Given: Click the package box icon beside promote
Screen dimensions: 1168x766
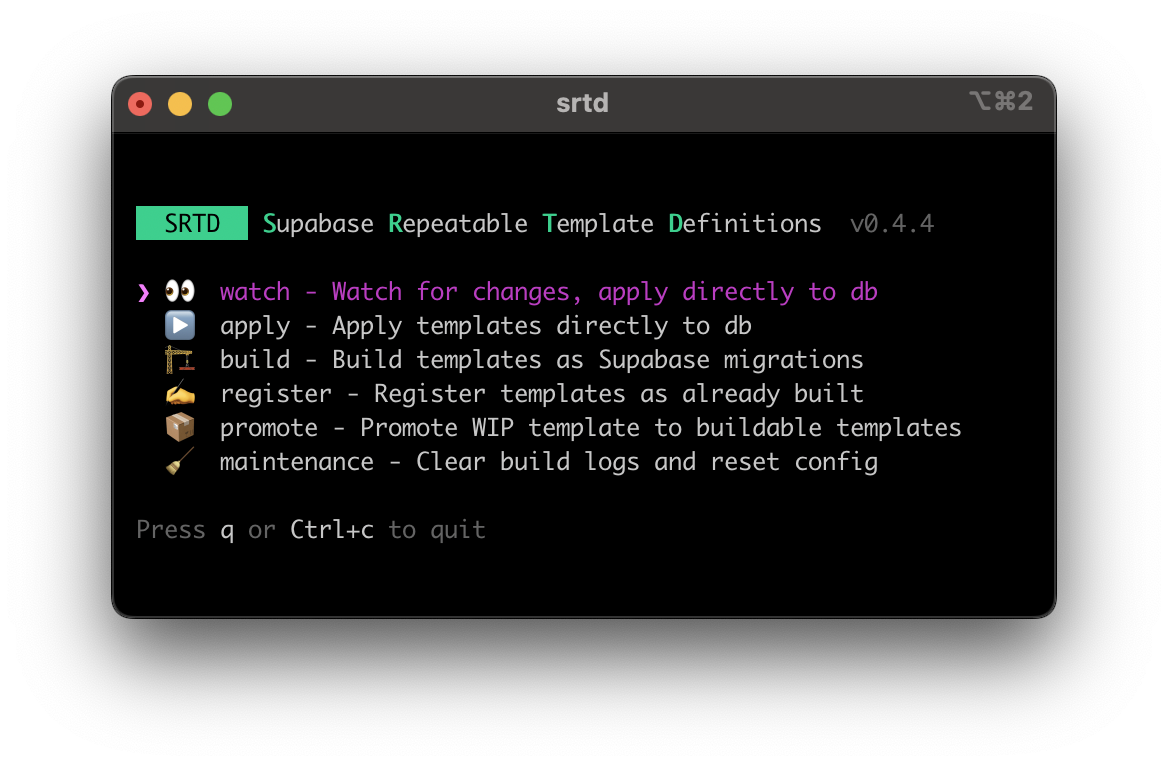Looking at the screenshot, I should pyautogui.click(x=180, y=428).
